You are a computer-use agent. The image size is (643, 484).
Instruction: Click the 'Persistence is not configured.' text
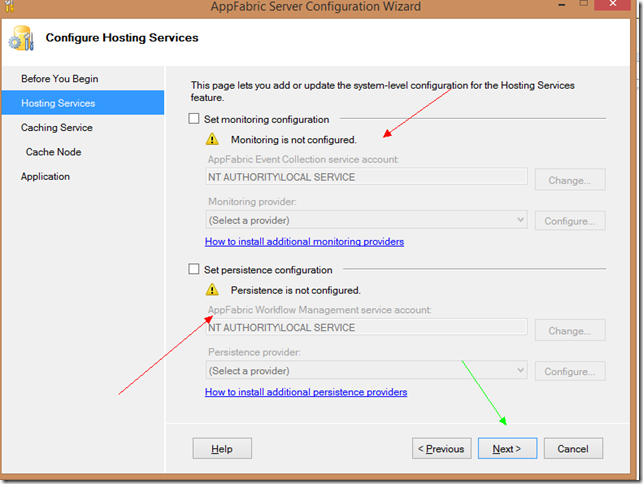click(x=296, y=290)
